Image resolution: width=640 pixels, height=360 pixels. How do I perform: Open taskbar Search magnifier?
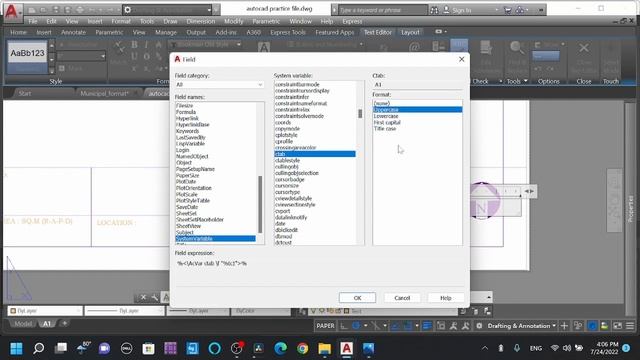point(39,348)
